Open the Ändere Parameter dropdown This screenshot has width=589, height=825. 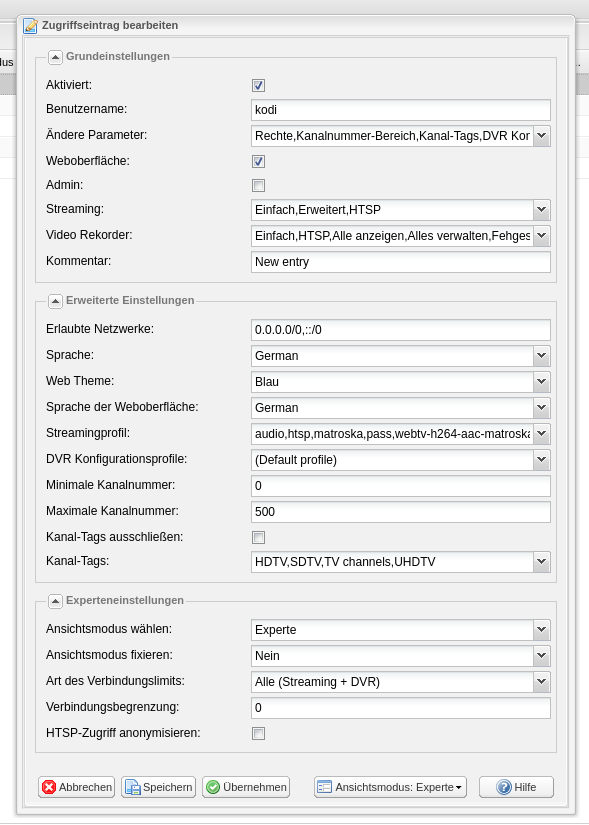pyautogui.click(x=542, y=136)
